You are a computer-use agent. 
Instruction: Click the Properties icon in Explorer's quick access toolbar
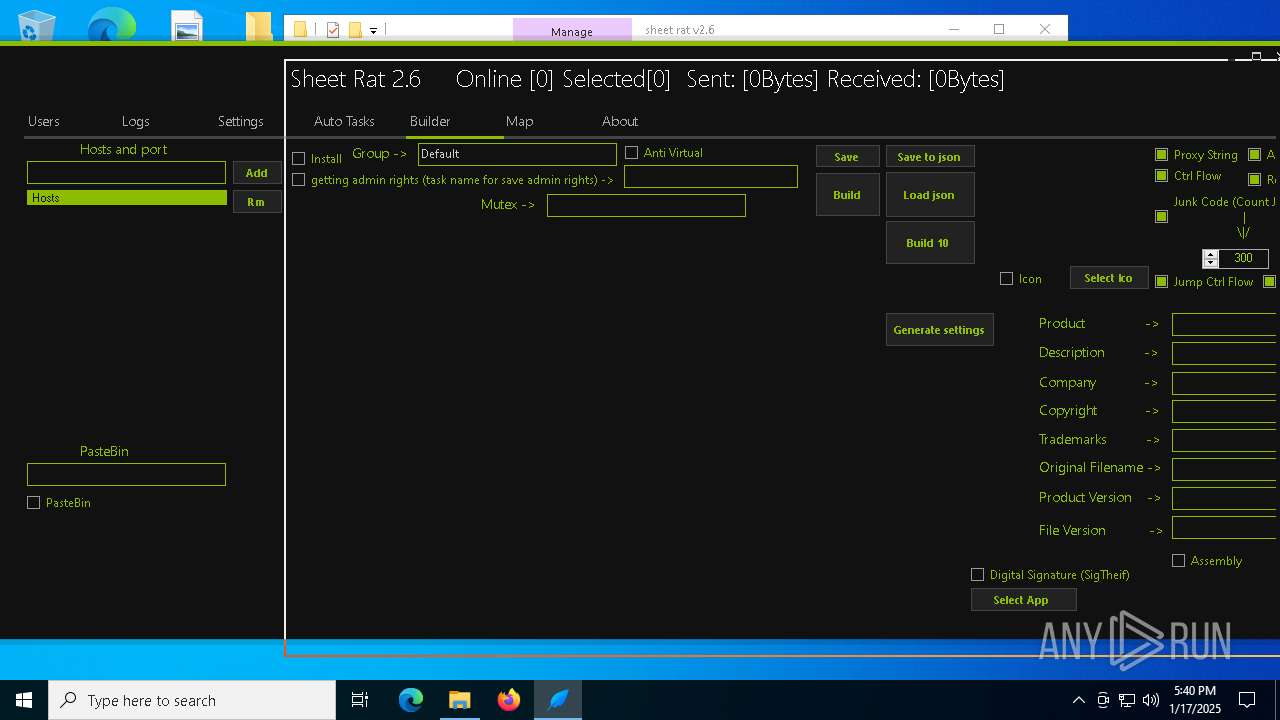[333, 30]
